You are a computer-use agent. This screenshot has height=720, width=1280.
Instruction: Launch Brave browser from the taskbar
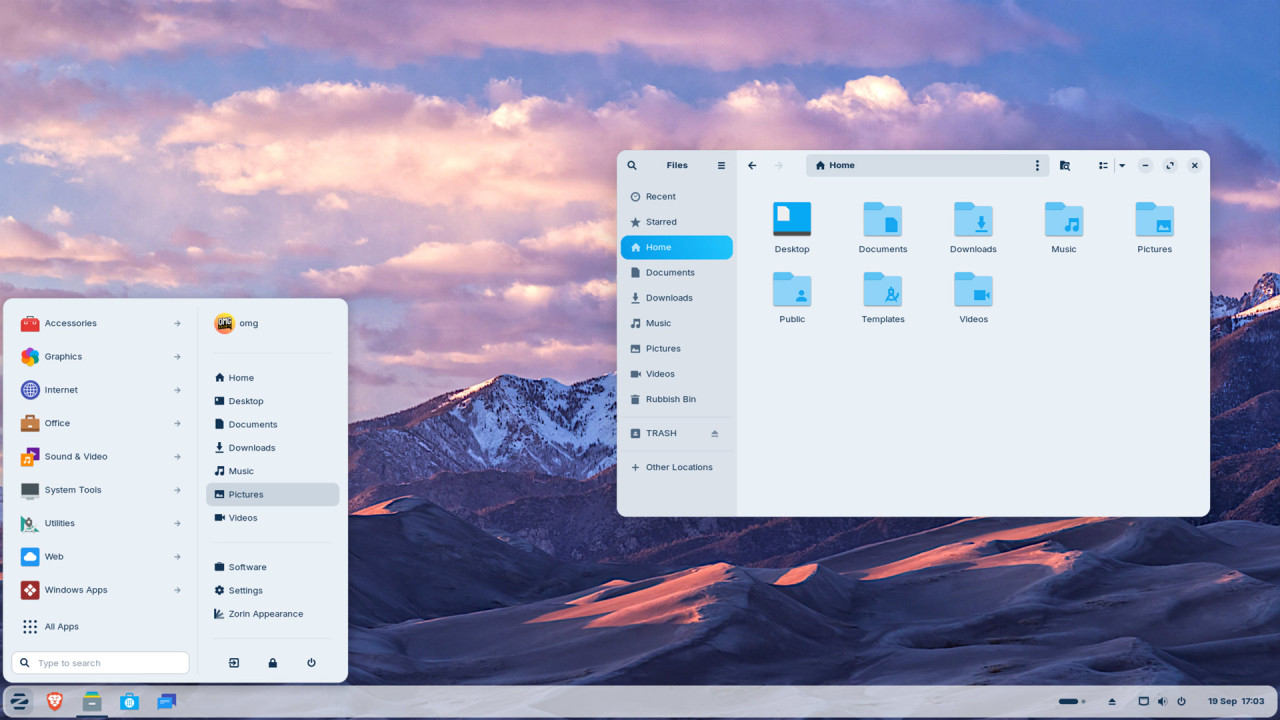(54, 701)
